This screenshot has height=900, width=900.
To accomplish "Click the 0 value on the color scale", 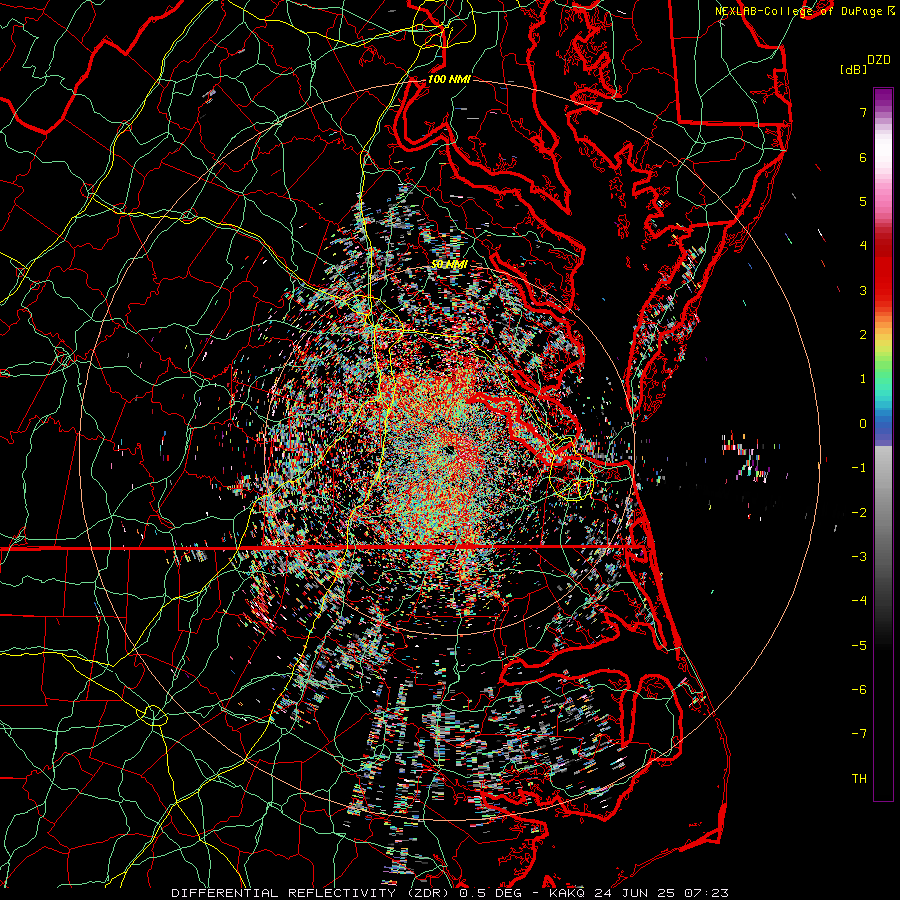I will point(863,424).
